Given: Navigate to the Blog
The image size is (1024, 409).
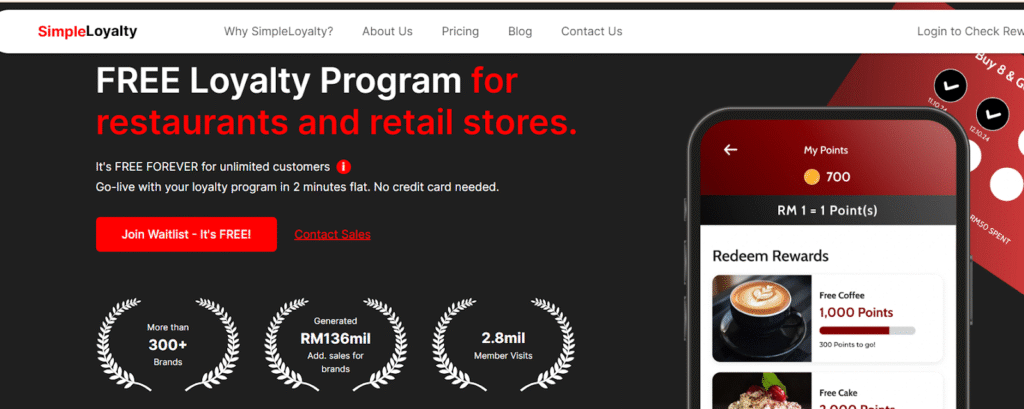Looking at the screenshot, I should (520, 31).
